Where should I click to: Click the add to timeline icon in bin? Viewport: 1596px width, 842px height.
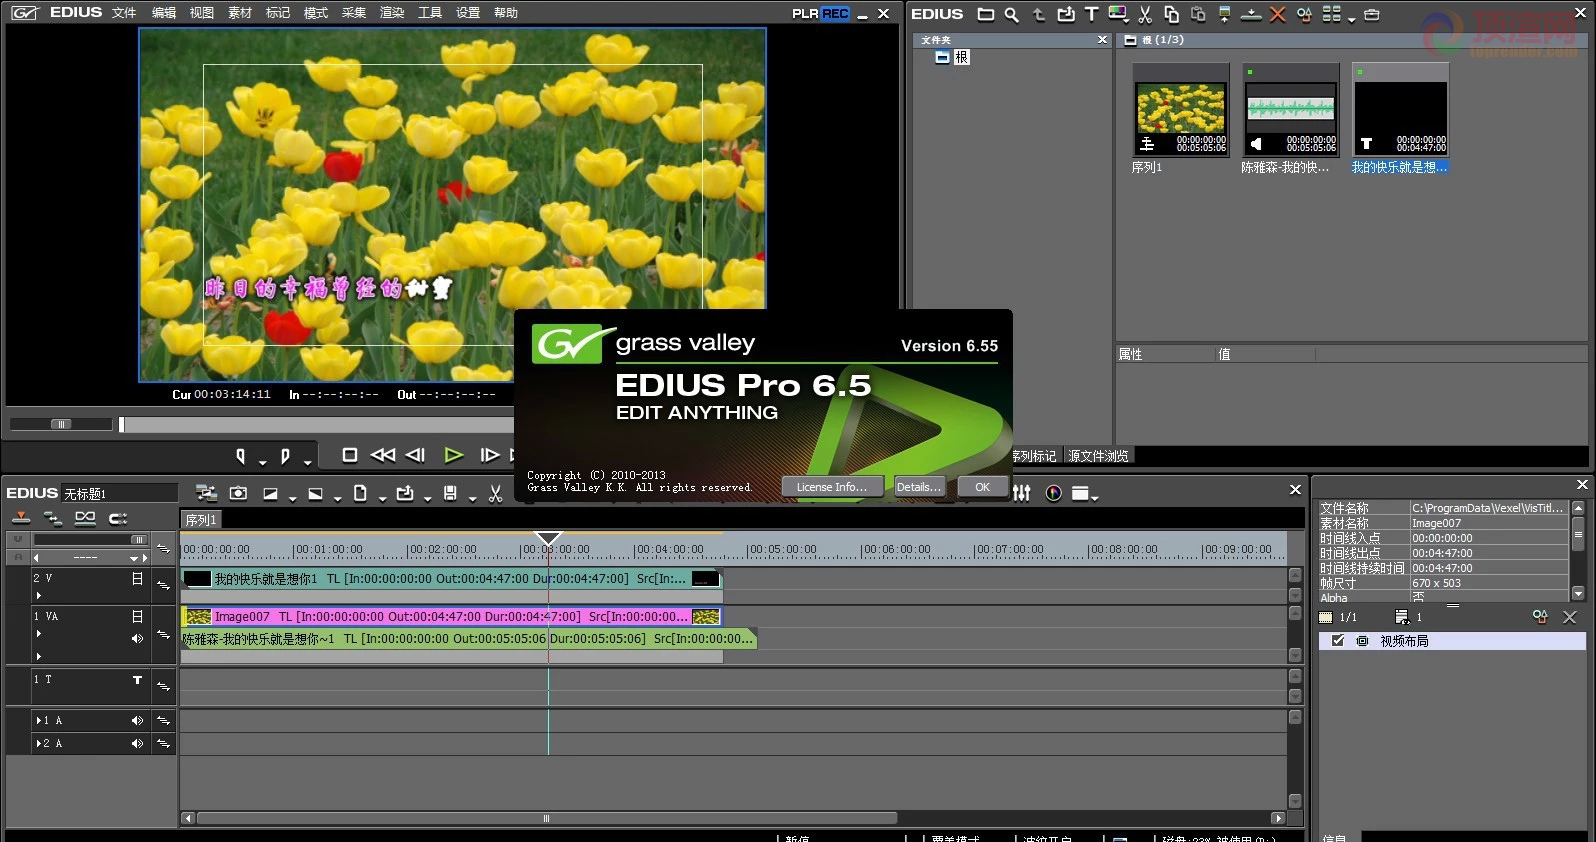click(1251, 14)
